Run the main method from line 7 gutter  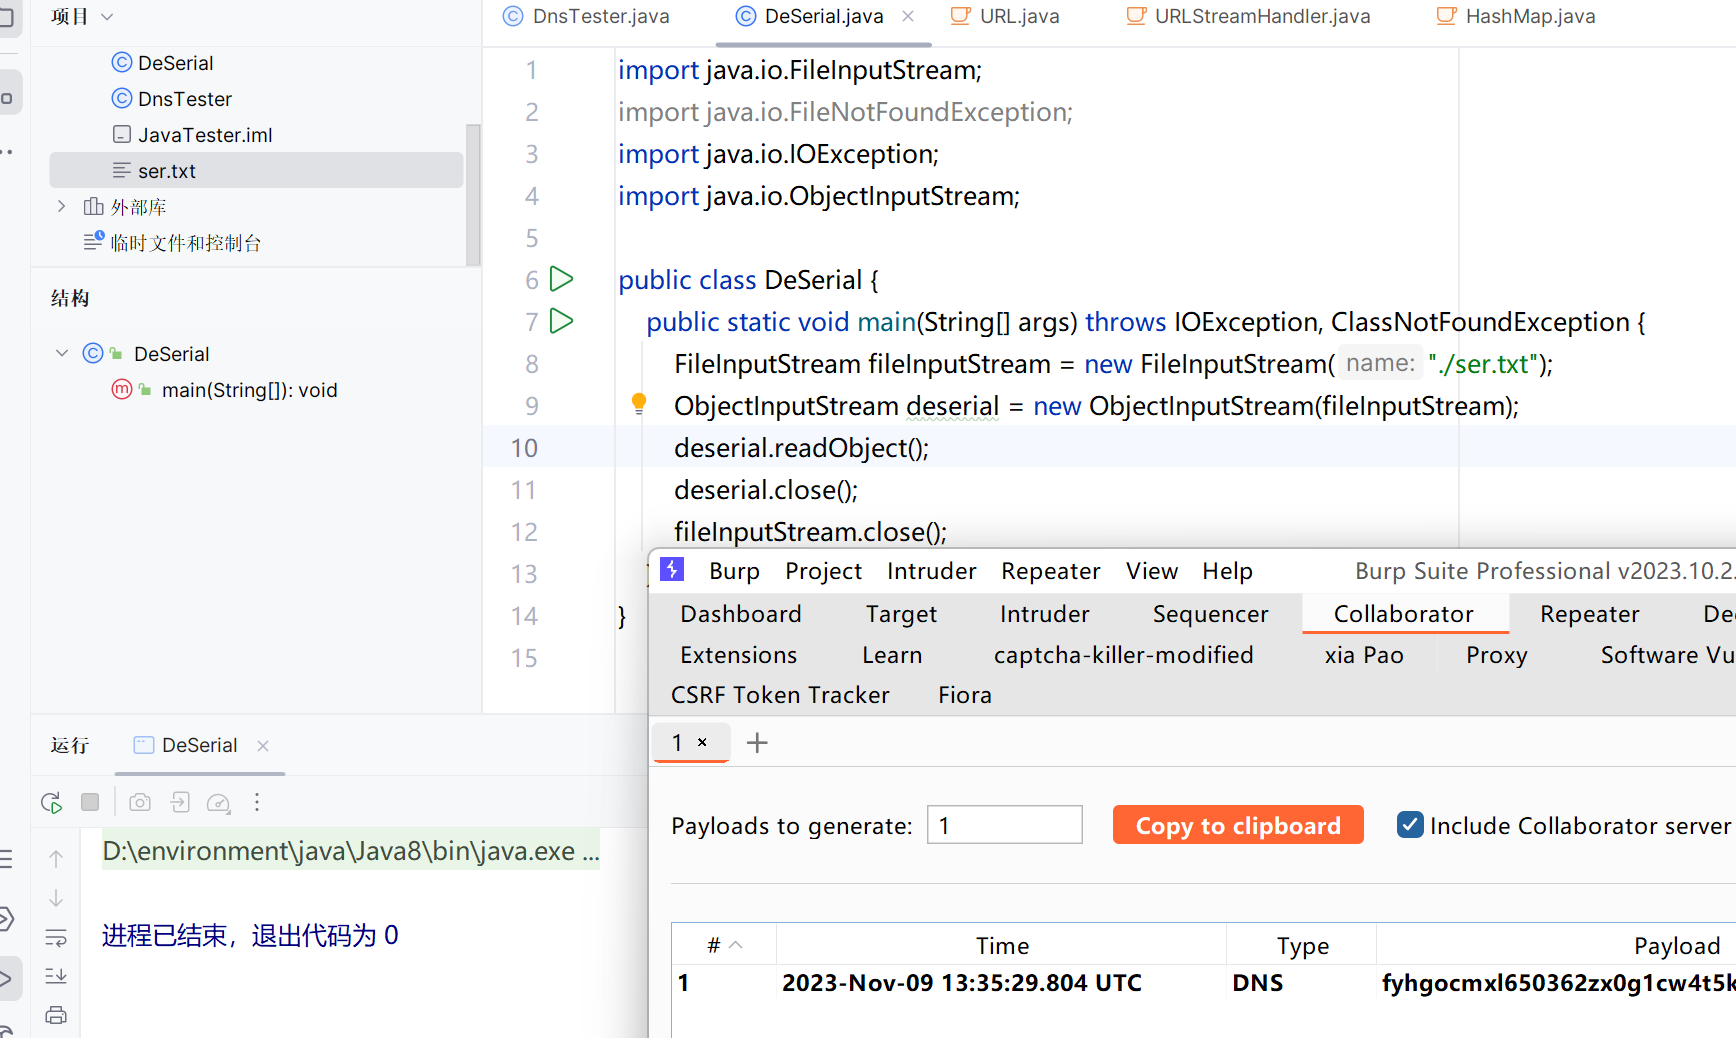coord(562,321)
